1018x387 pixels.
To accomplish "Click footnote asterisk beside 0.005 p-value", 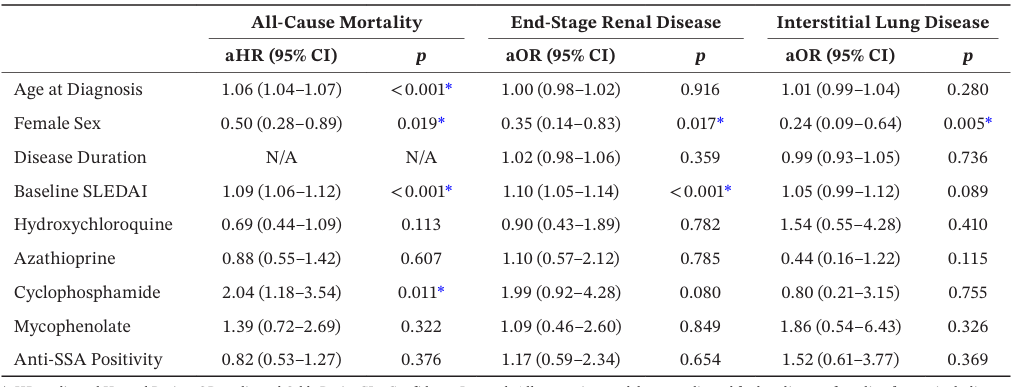I will pyautogui.click(x=988, y=121).
